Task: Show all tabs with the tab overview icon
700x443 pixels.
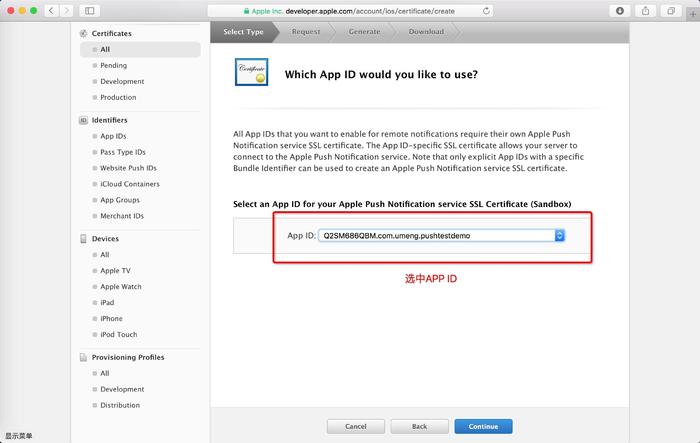Action: (668, 10)
